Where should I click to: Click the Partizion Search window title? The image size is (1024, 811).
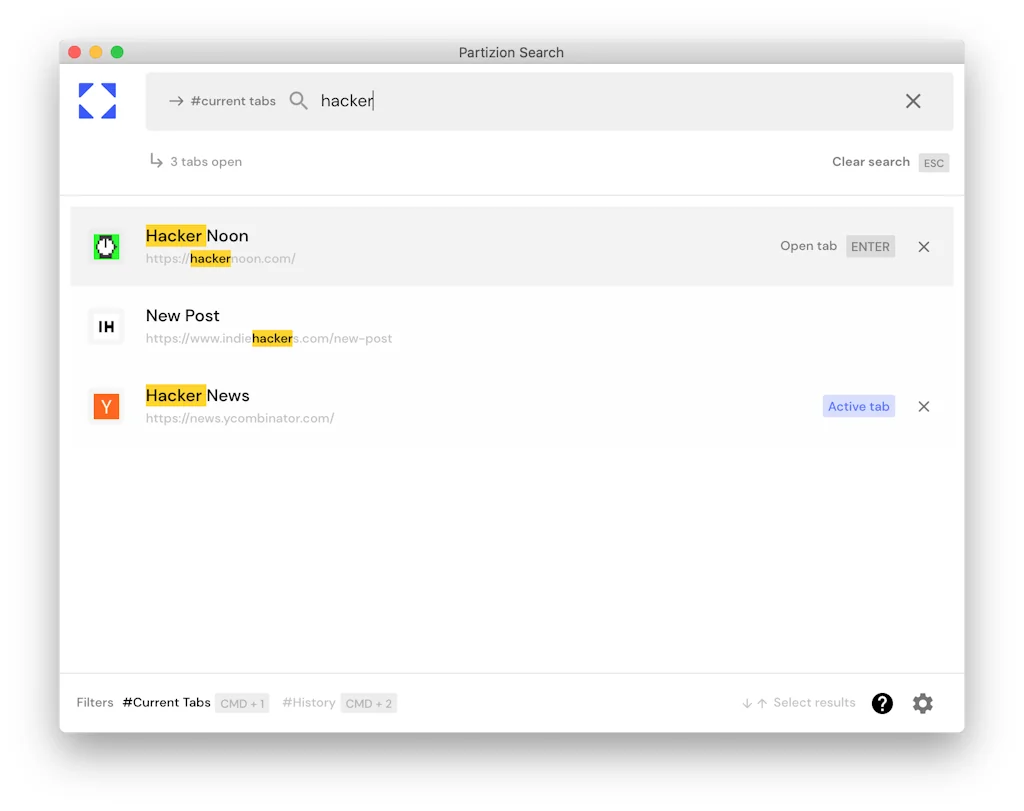[511, 52]
